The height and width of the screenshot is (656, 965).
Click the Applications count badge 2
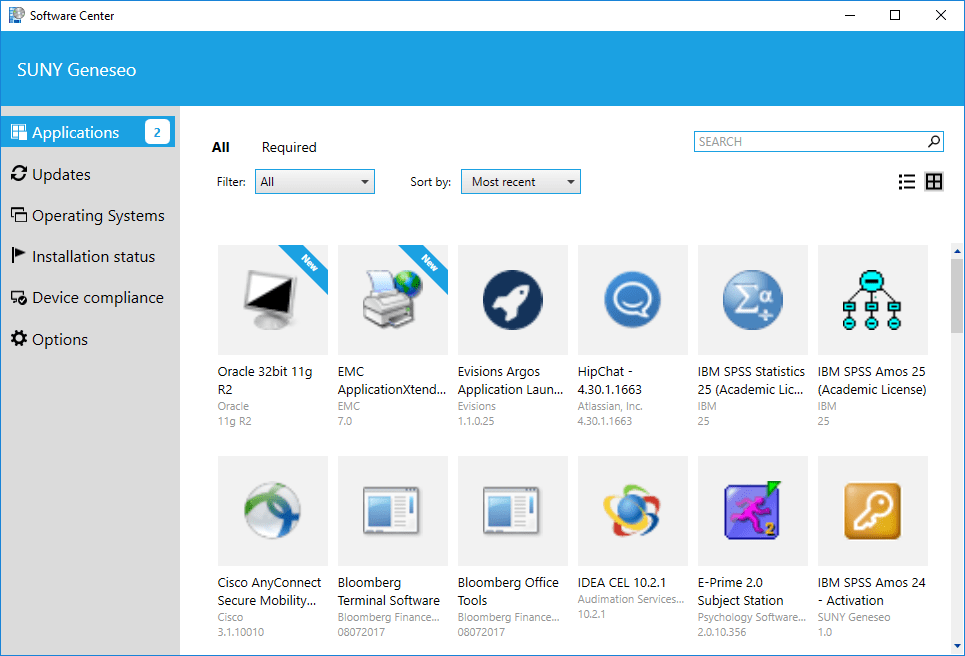[x=157, y=132]
